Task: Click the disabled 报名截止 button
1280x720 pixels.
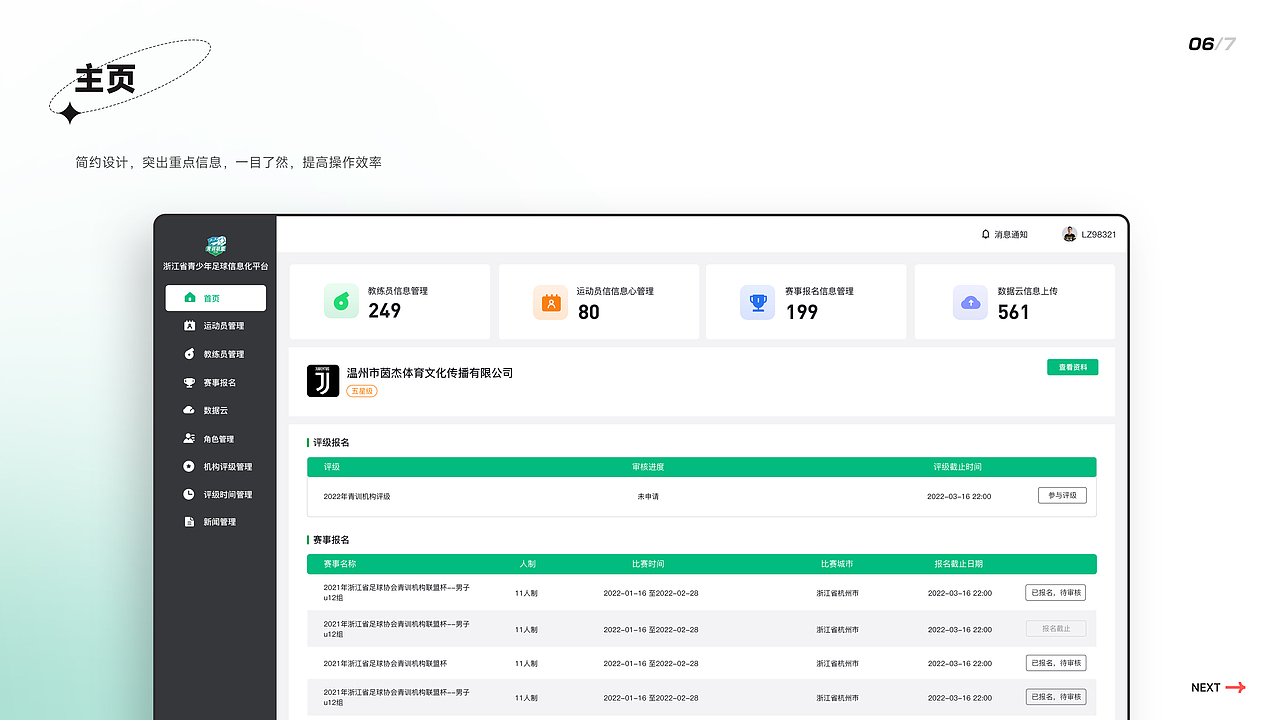Action: (1055, 628)
